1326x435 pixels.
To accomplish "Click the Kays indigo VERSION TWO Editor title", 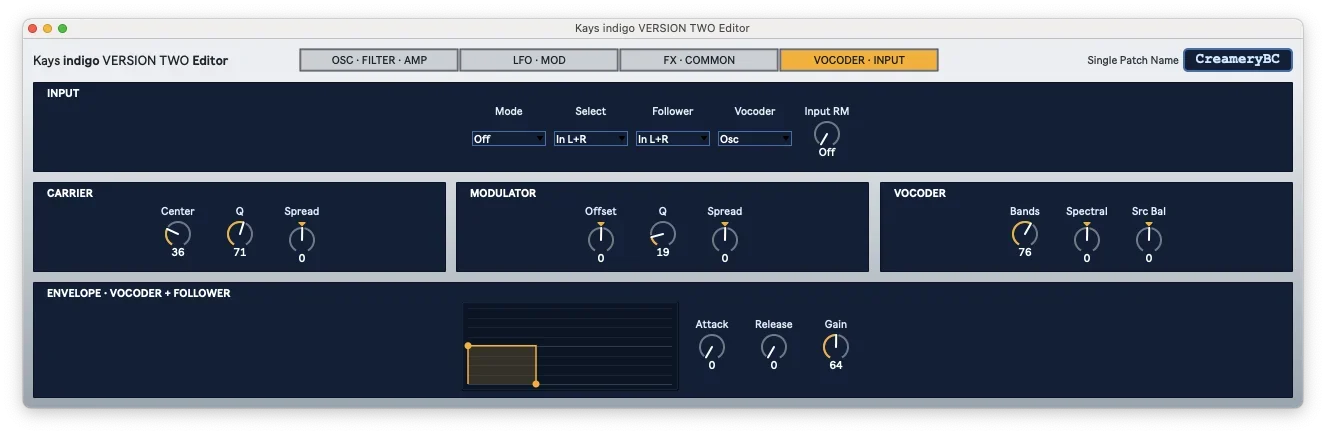I will point(131,61).
